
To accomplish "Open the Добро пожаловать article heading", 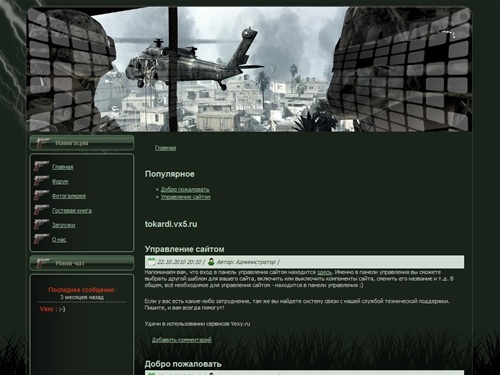I will 183,364.
